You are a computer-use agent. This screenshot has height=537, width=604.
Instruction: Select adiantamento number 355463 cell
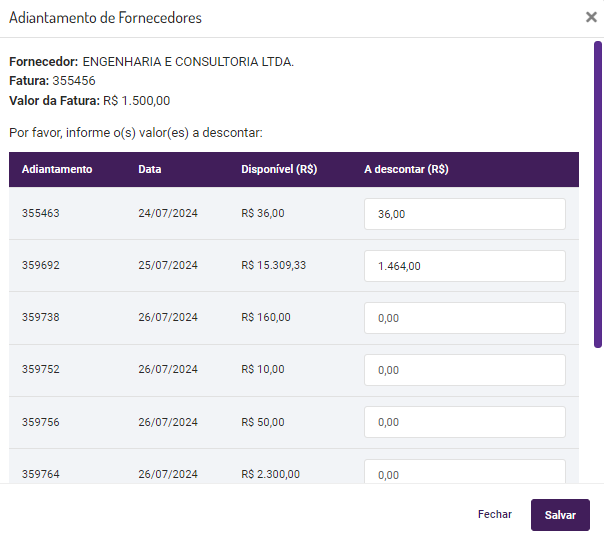[41, 214]
